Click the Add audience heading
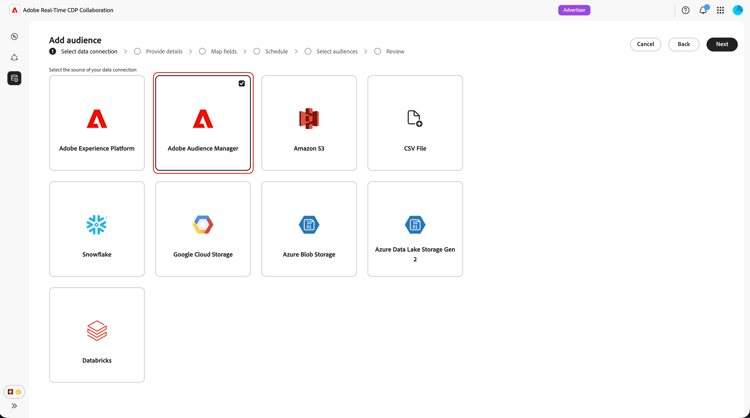The height and width of the screenshot is (418, 750). (75, 40)
